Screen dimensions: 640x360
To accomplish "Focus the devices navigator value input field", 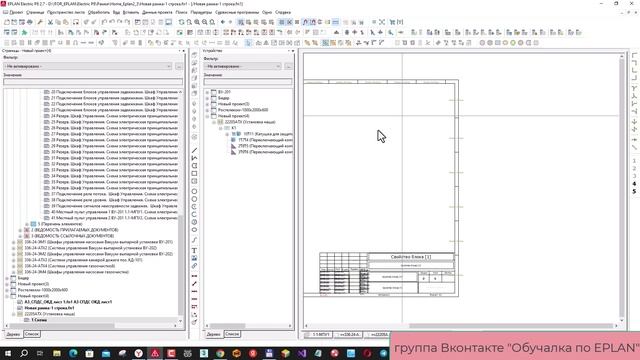I will coord(248,82).
